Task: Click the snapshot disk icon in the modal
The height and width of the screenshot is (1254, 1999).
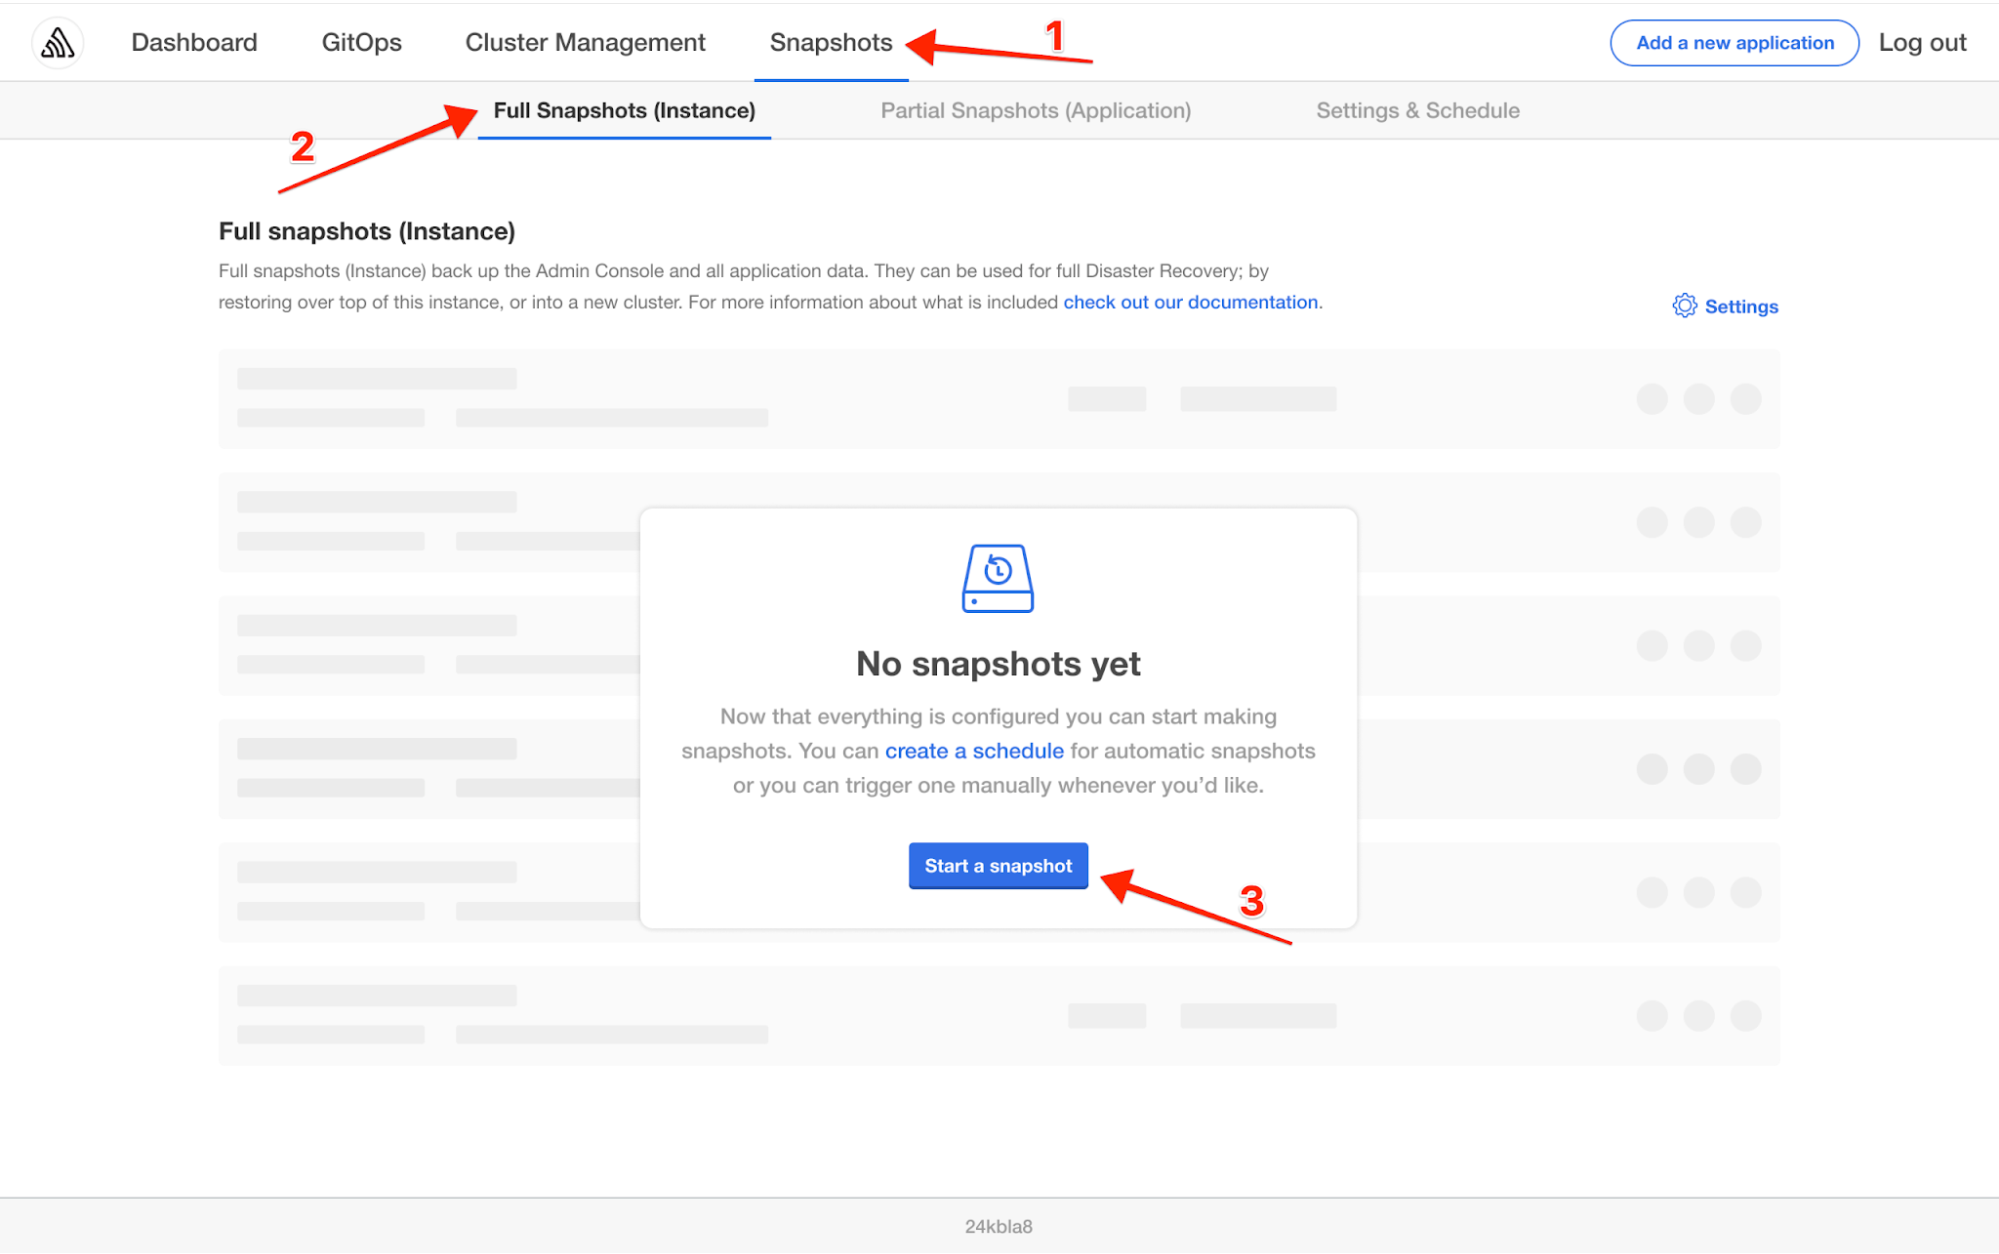Action: tap(997, 578)
